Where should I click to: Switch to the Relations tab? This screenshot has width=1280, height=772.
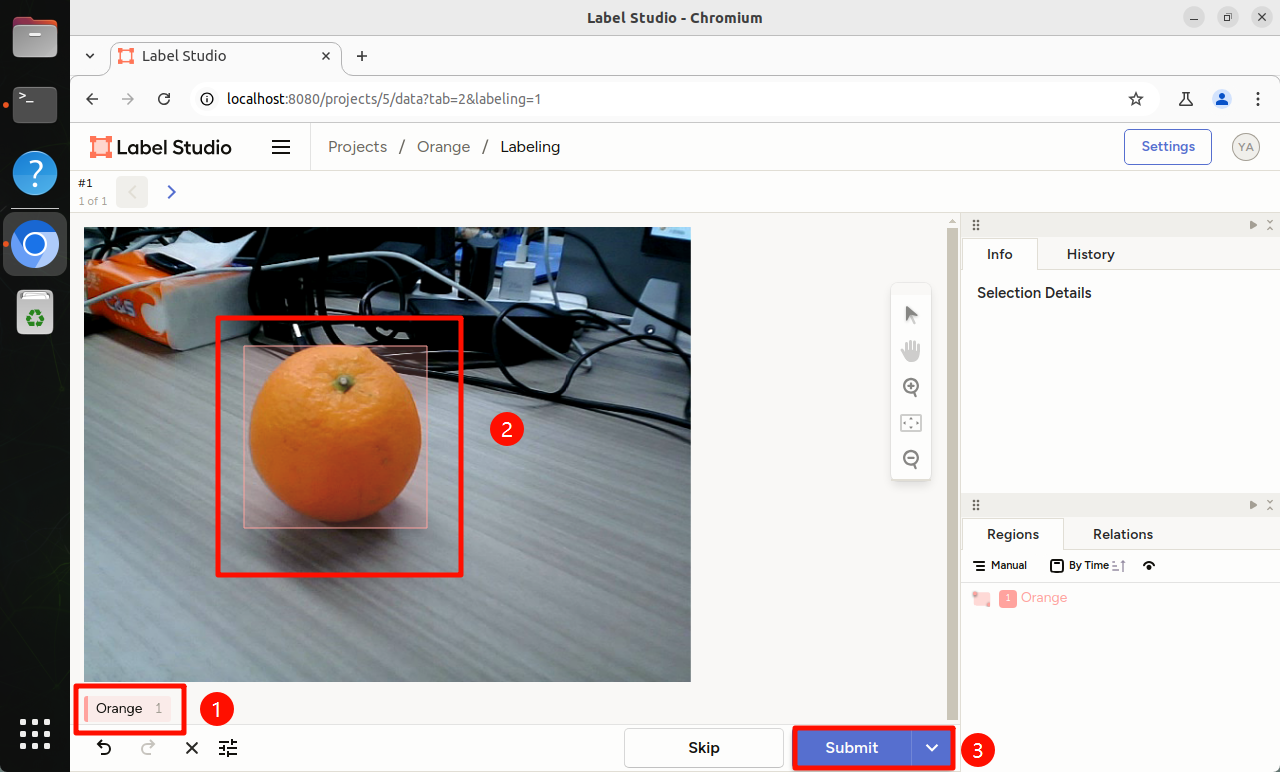click(x=1123, y=534)
